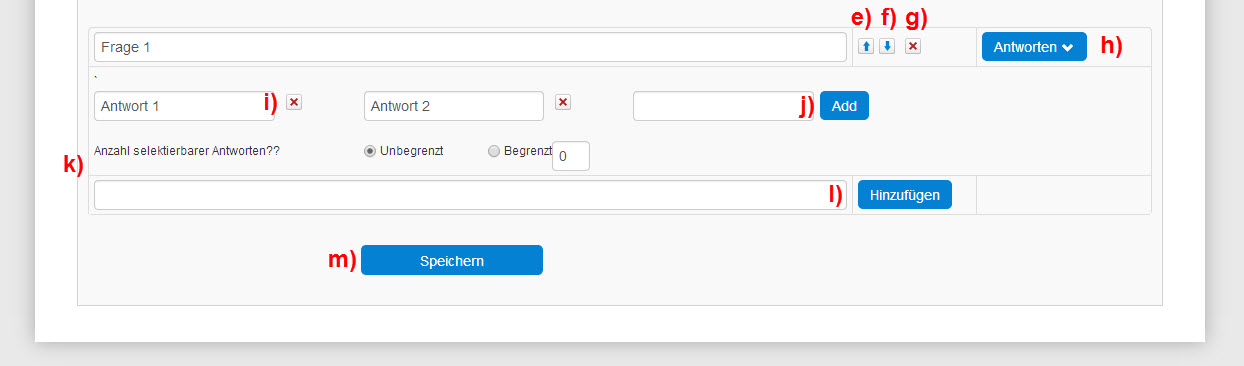Image resolution: width=1244 pixels, height=366 pixels.
Task: Select the Begrenzt radio button circle
Action: pyautogui.click(x=493, y=151)
